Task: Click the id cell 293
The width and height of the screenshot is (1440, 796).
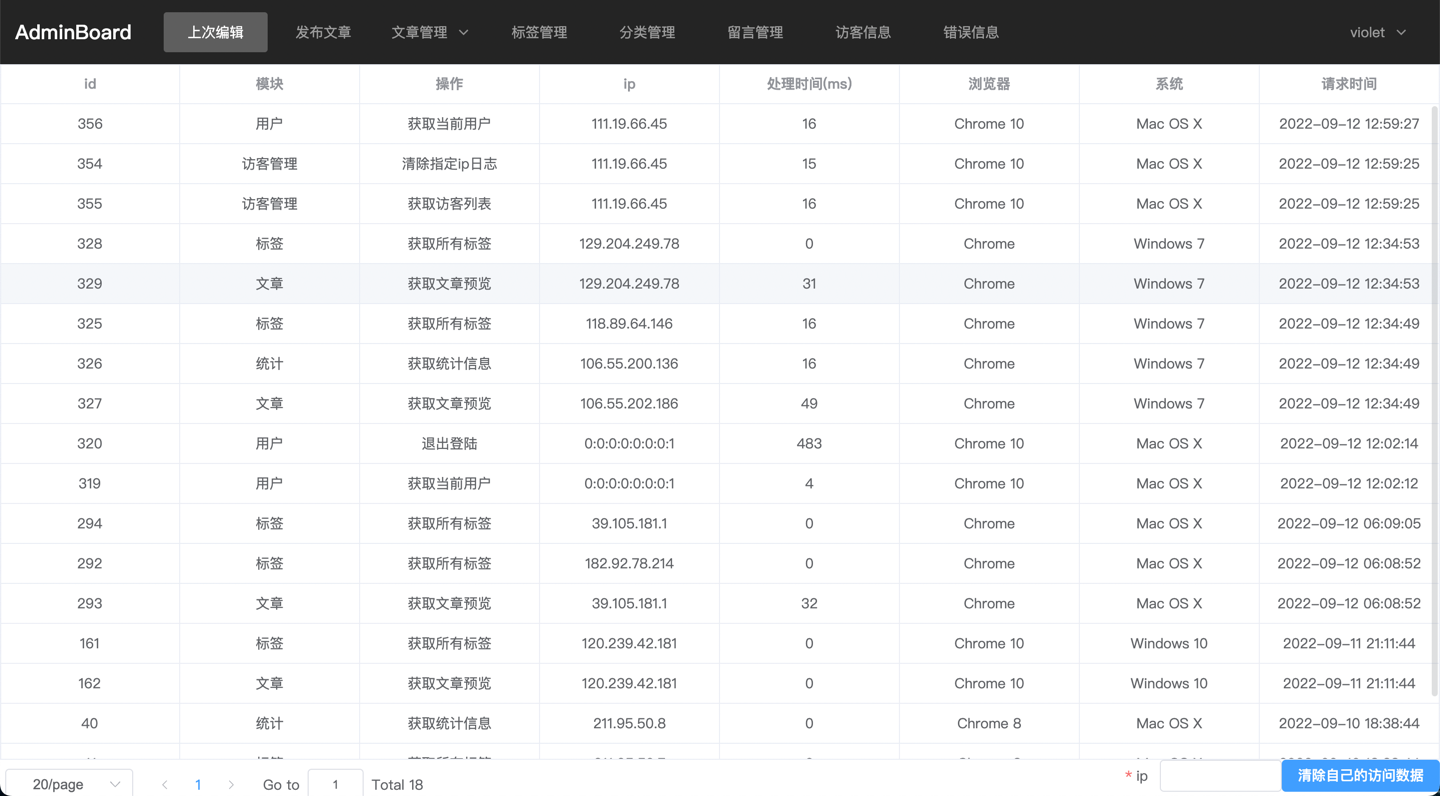Action: tap(90, 604)
